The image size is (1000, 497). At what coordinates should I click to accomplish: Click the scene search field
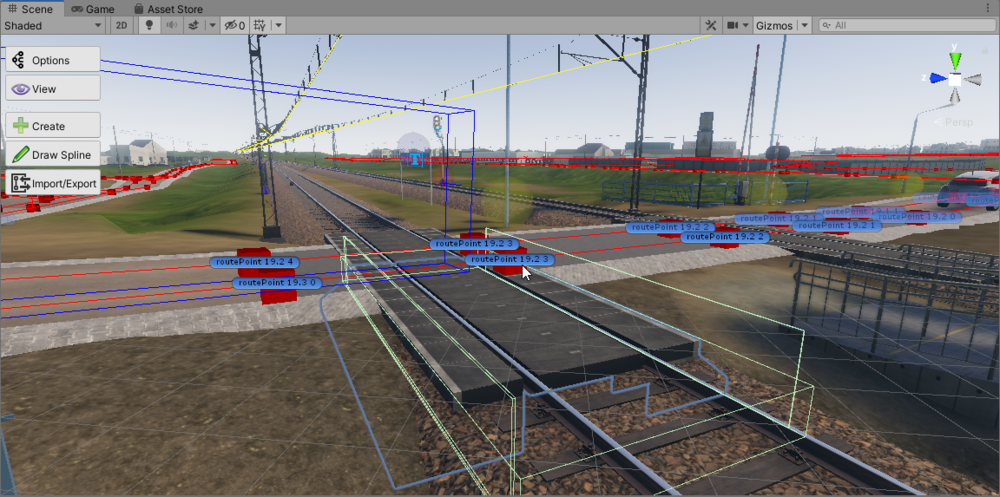coord(907,26)
